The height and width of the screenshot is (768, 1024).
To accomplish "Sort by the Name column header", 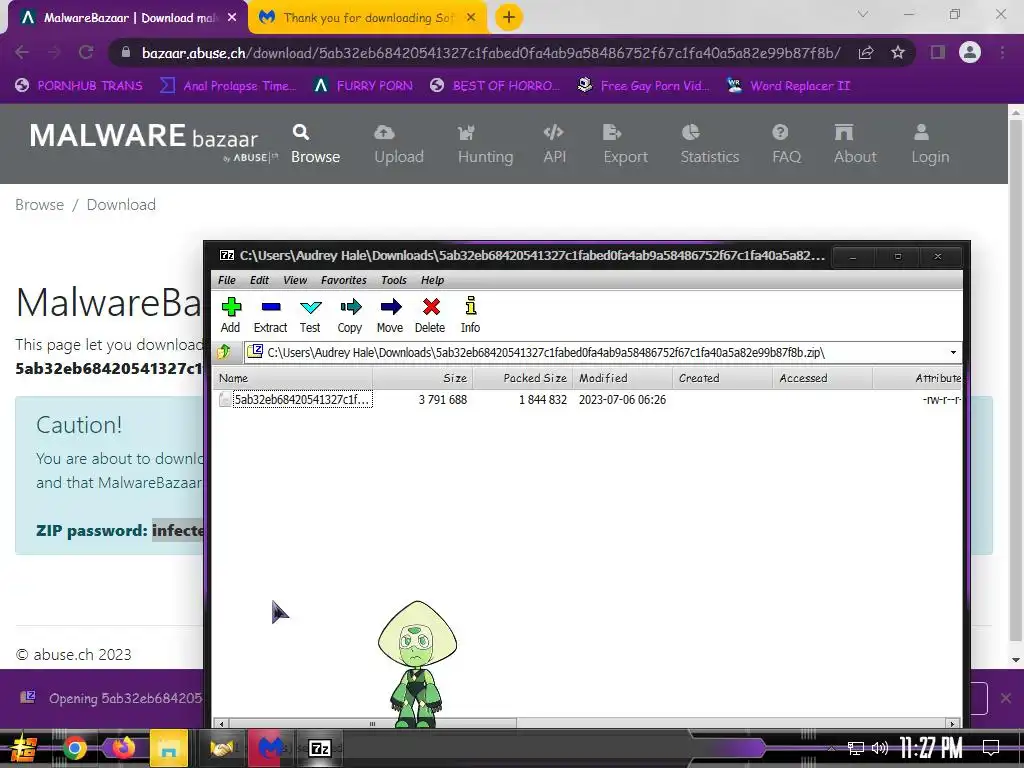I will (293, 378).
